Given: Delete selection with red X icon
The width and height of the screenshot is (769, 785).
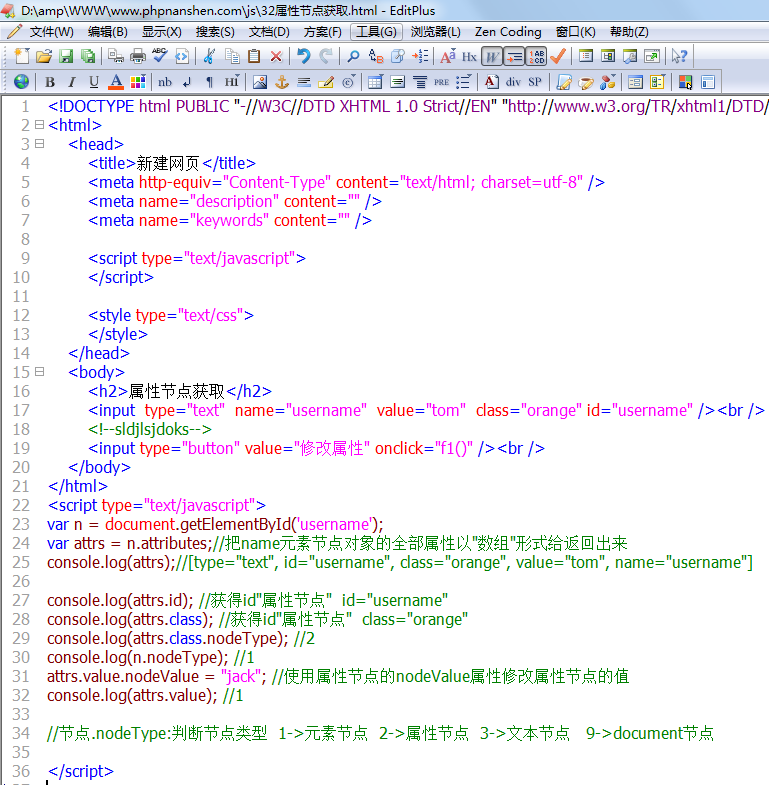Looking at the screenshot, I should tap(276, 56).
